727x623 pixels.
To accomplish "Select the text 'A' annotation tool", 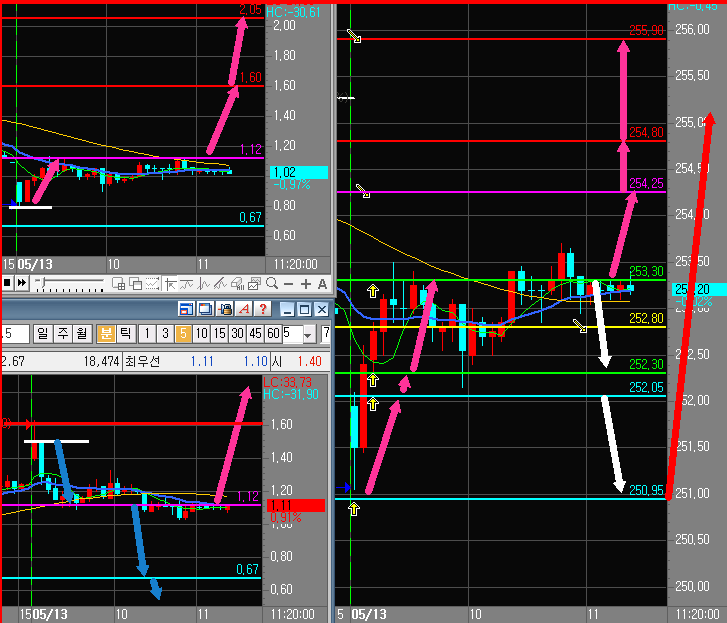I will click(x=320, y=284).
